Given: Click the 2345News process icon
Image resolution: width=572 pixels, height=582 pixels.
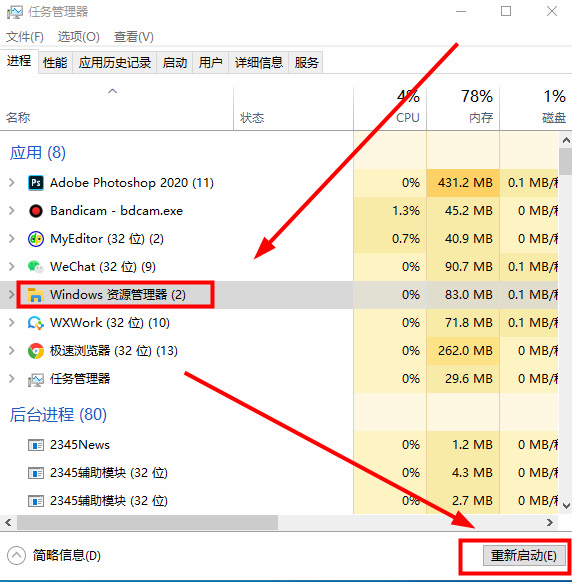Looking at the screenshot, I should [x=36, y=445].
